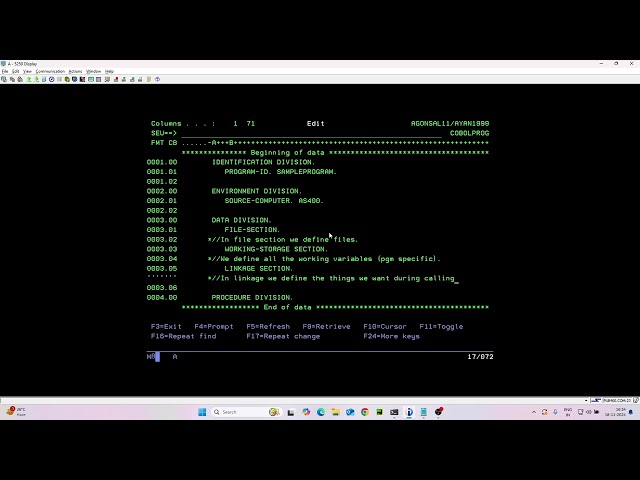Open Google Chrome from the taskbar
The image size is (640, 480).
coord(365,412)
